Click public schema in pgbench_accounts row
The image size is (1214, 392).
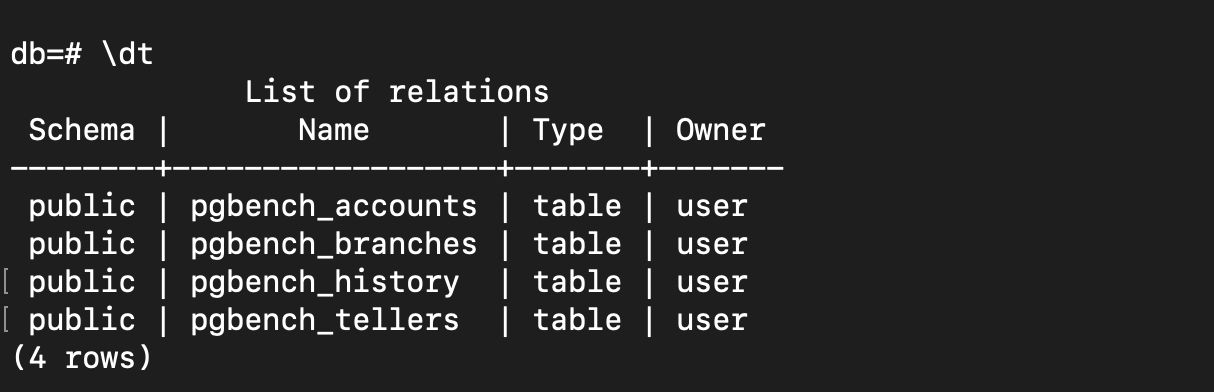coord(82,206)
